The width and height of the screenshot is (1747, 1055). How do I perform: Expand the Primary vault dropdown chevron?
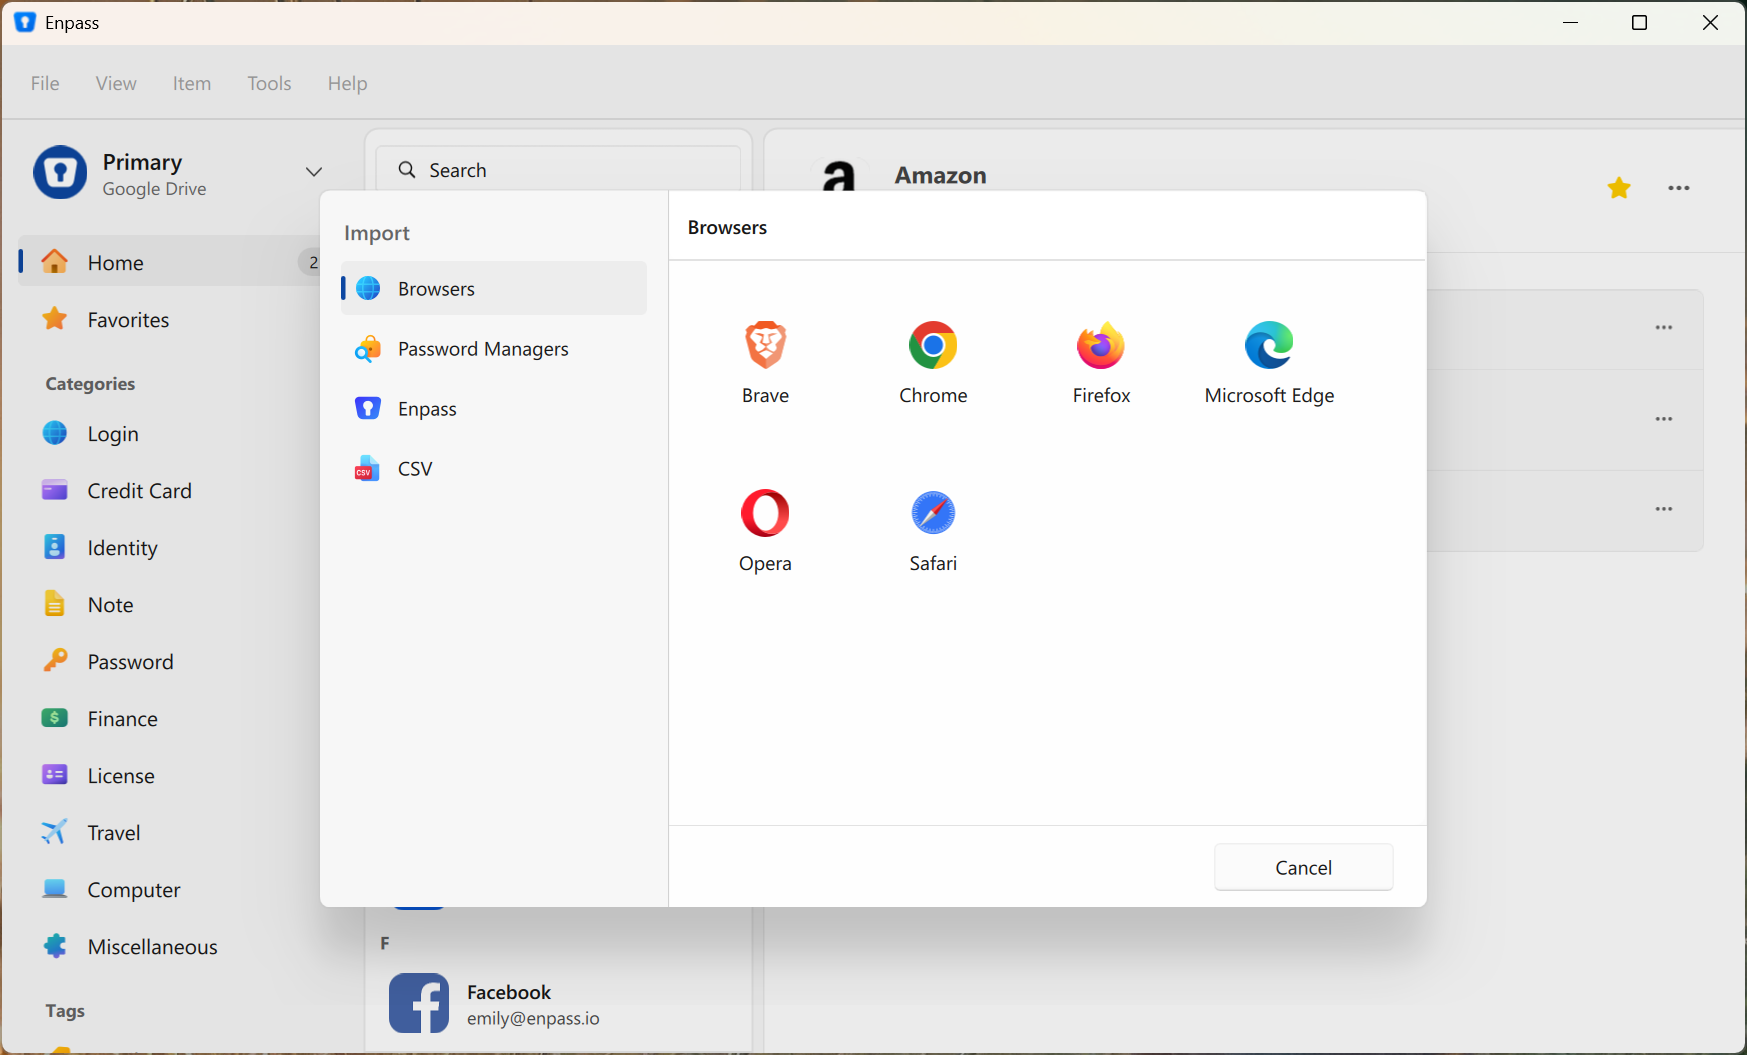click(x=314, y=172)
